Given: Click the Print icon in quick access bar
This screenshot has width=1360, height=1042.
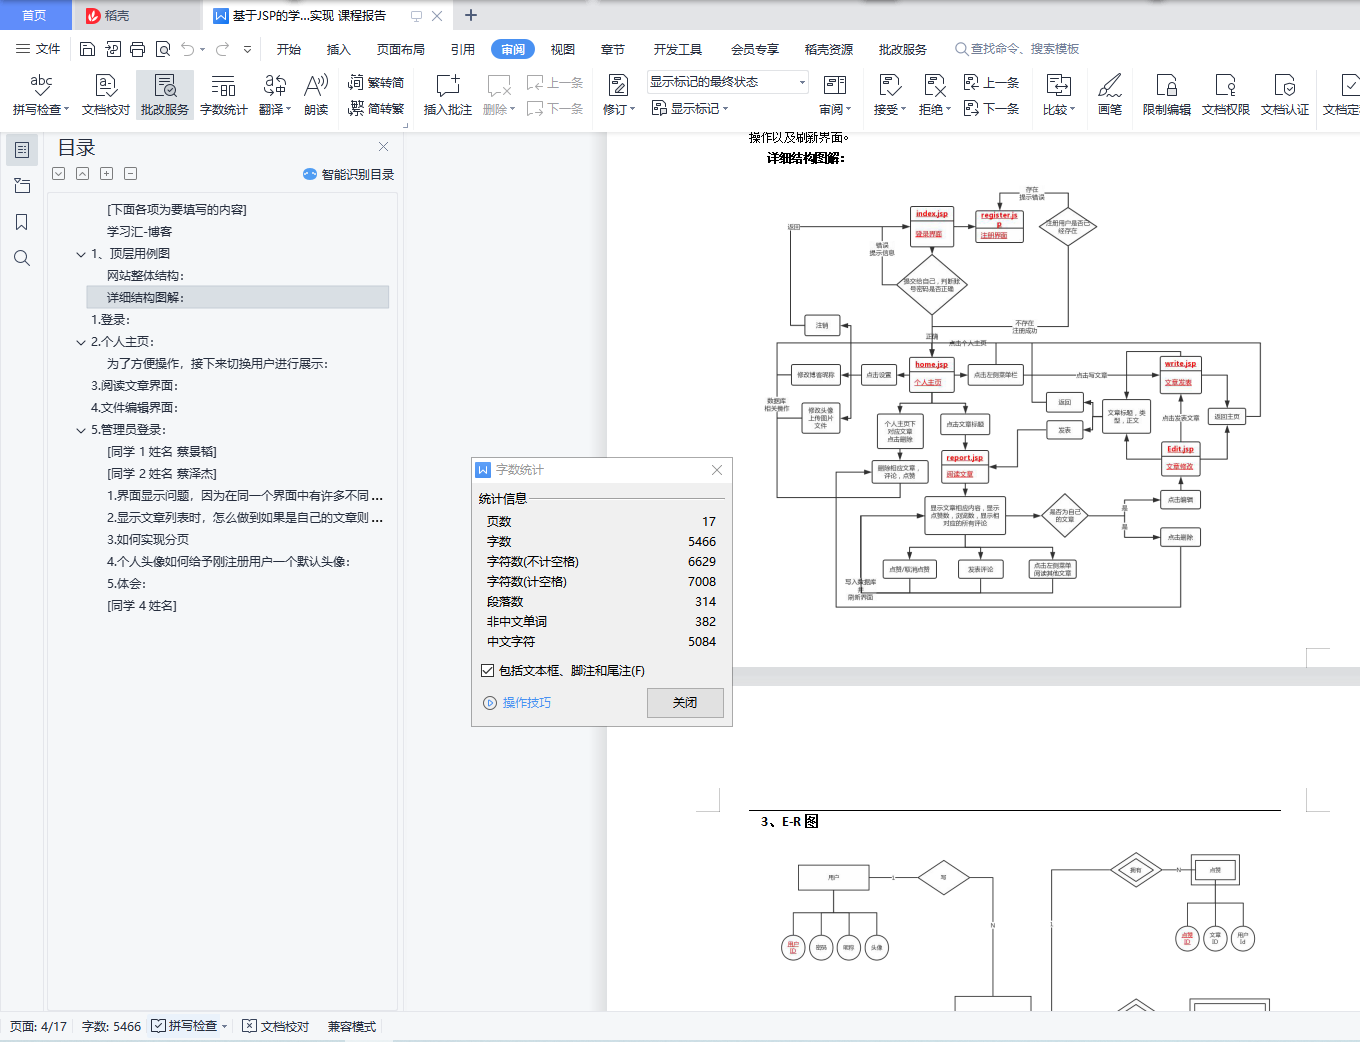Looking at the screenshot, I should pos(137,49).
